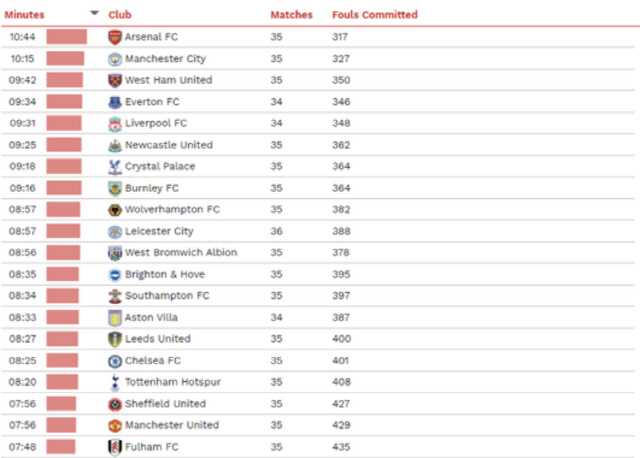Viewport: 640px width, 458px height.
Task: Sort by Fouls Committed column header
Action: pos(375,15)
